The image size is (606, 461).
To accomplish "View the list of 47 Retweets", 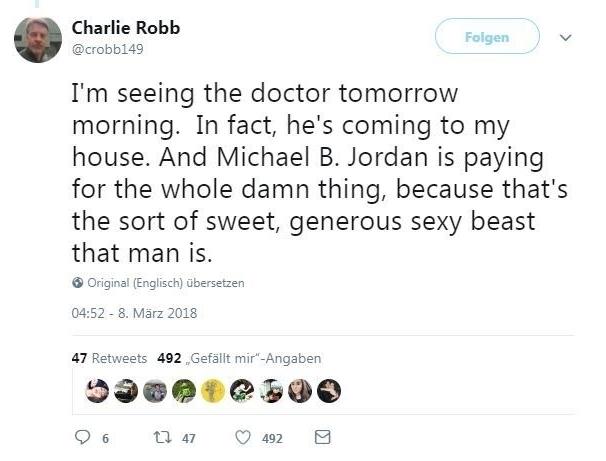I will 109,358.
